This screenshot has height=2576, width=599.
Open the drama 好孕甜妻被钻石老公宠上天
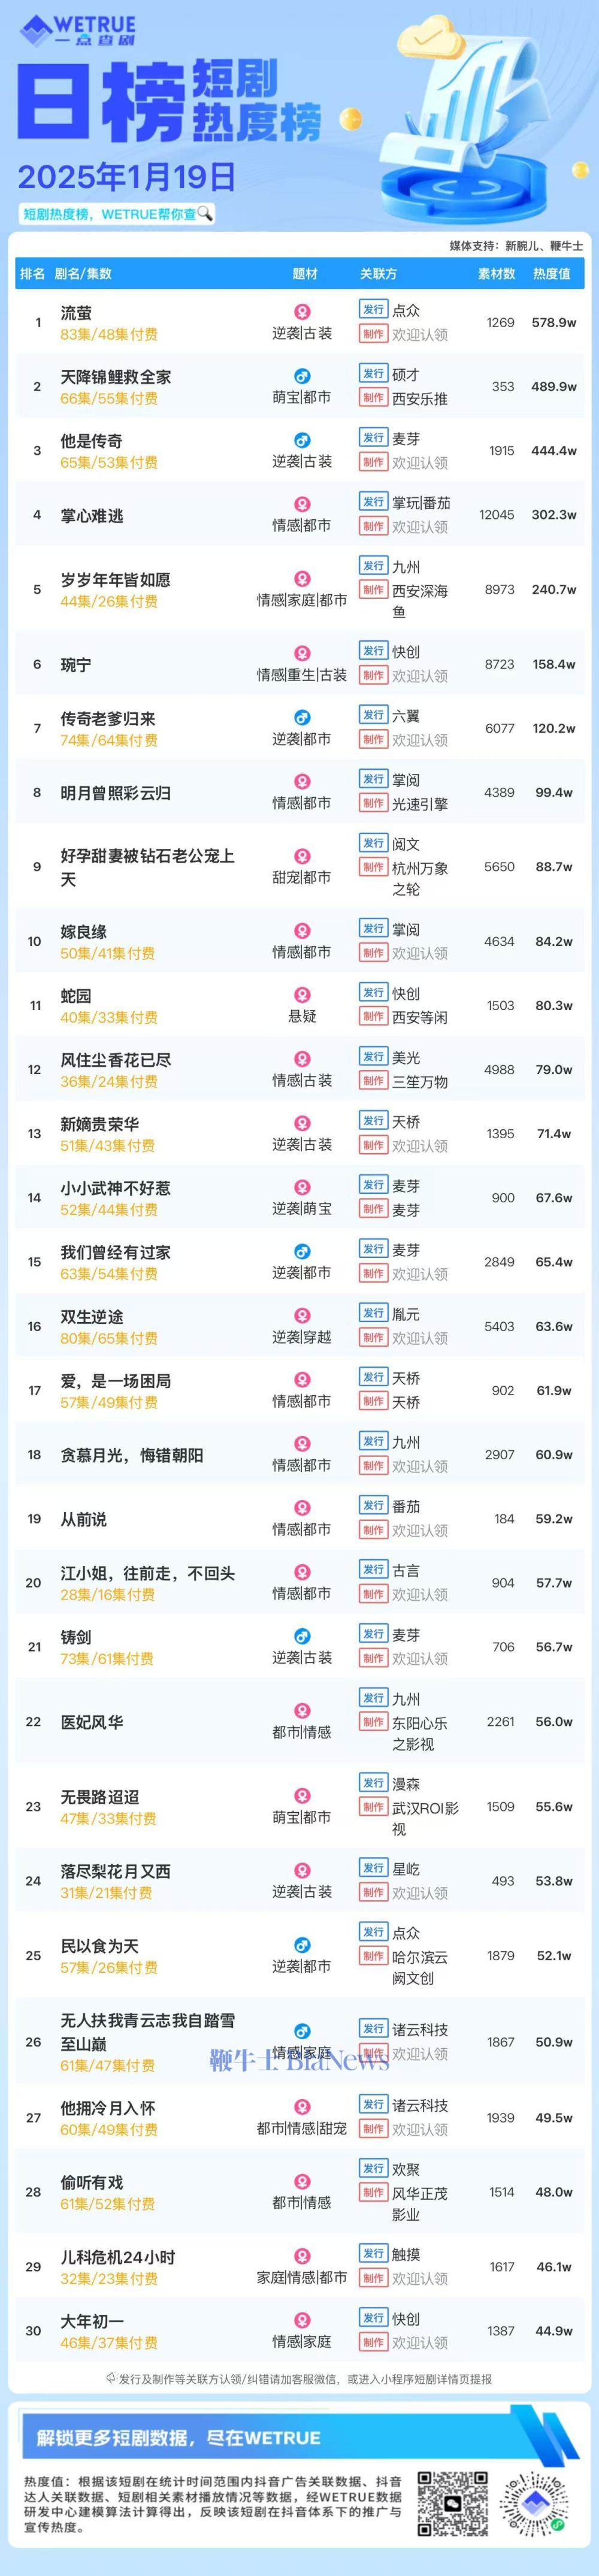(x=147, y=867)
